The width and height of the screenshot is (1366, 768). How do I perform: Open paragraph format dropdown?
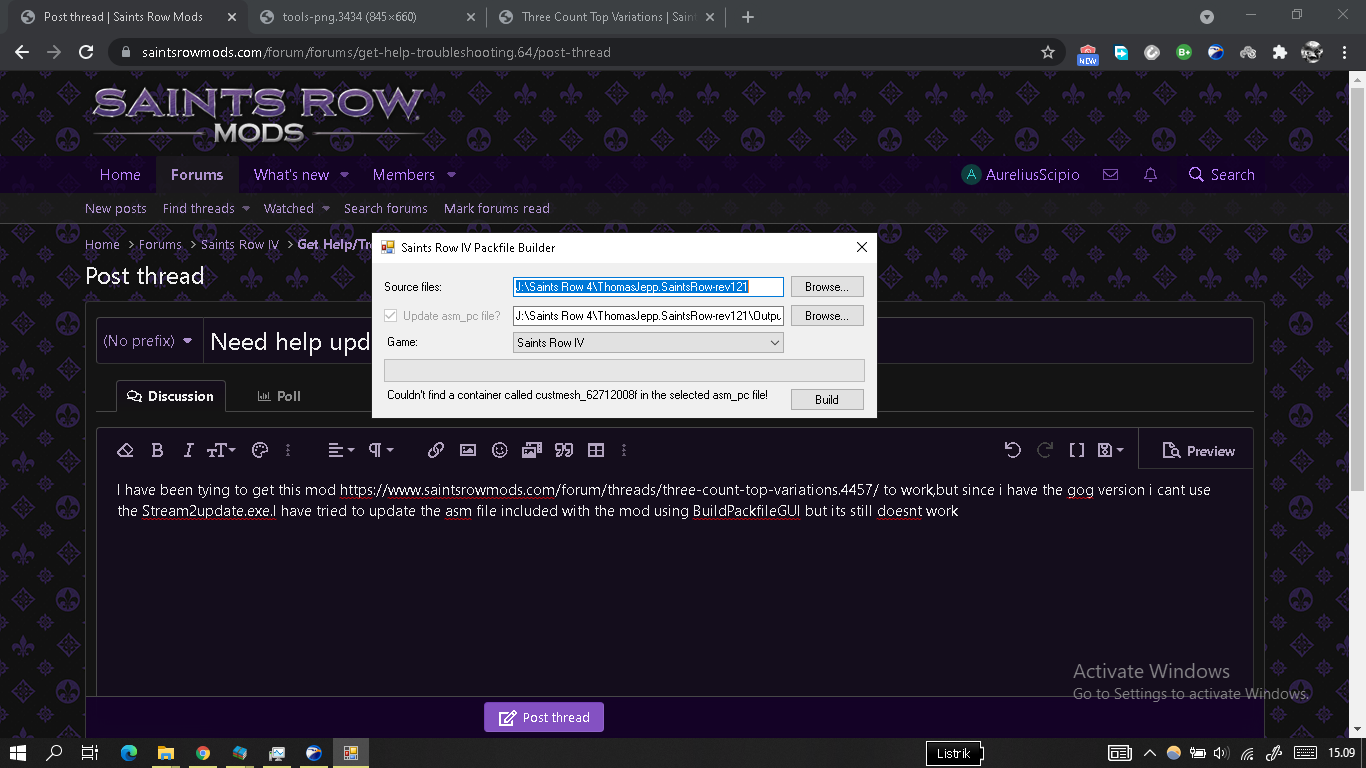(381, 451)
